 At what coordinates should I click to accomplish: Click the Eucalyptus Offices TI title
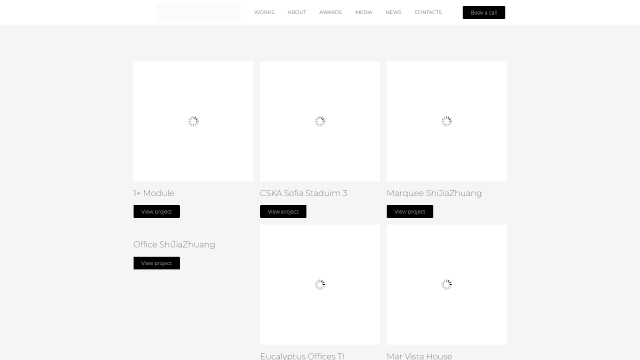point(302,356)
